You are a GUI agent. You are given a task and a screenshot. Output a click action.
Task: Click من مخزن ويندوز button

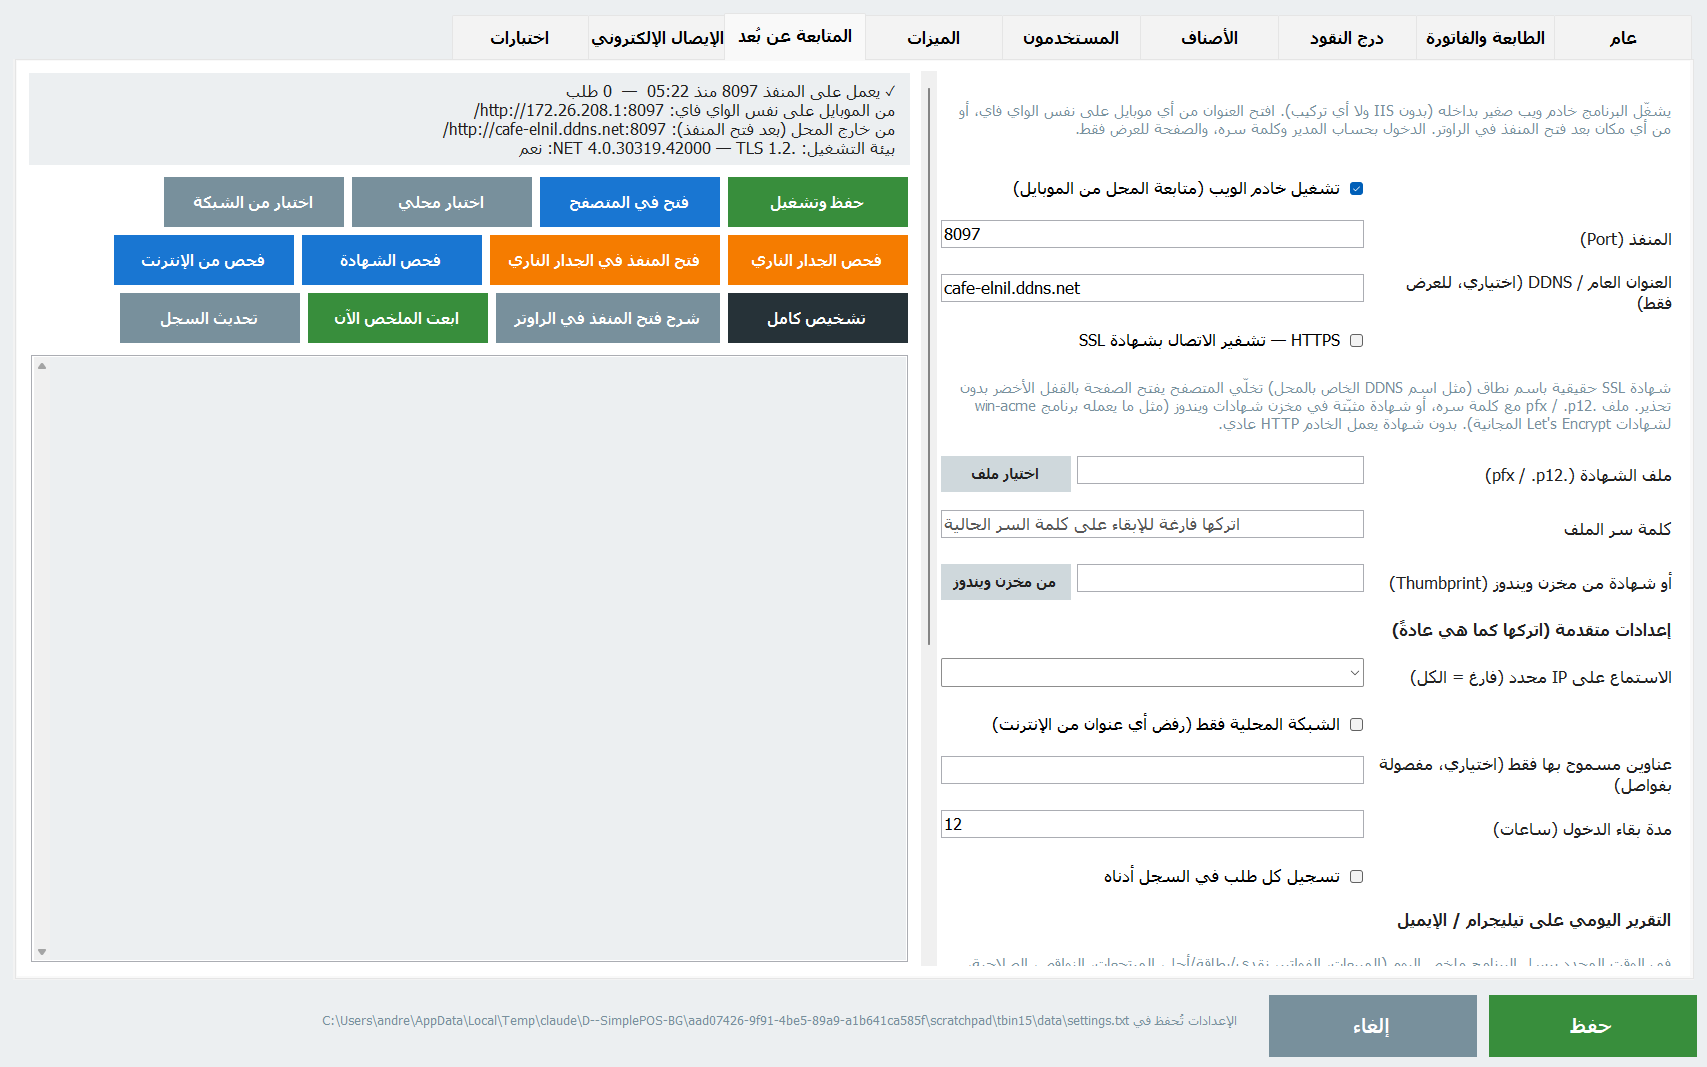[1006, 582]
